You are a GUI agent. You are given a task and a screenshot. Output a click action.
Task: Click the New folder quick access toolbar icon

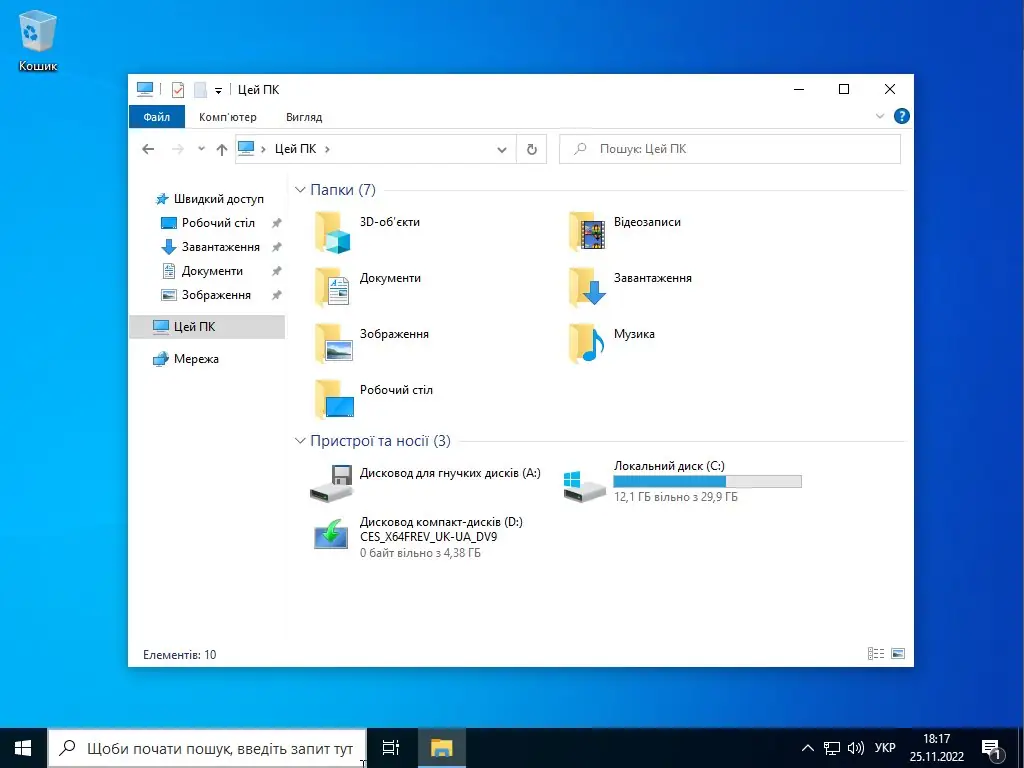[200, 89]
